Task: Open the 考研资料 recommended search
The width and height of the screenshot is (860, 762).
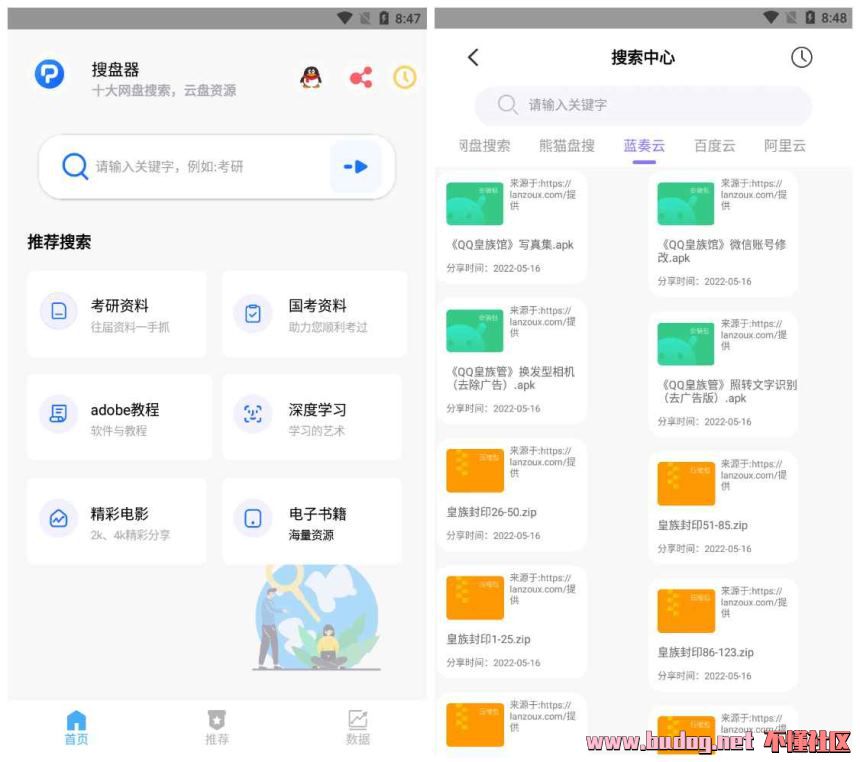Action: pos(117,314)
